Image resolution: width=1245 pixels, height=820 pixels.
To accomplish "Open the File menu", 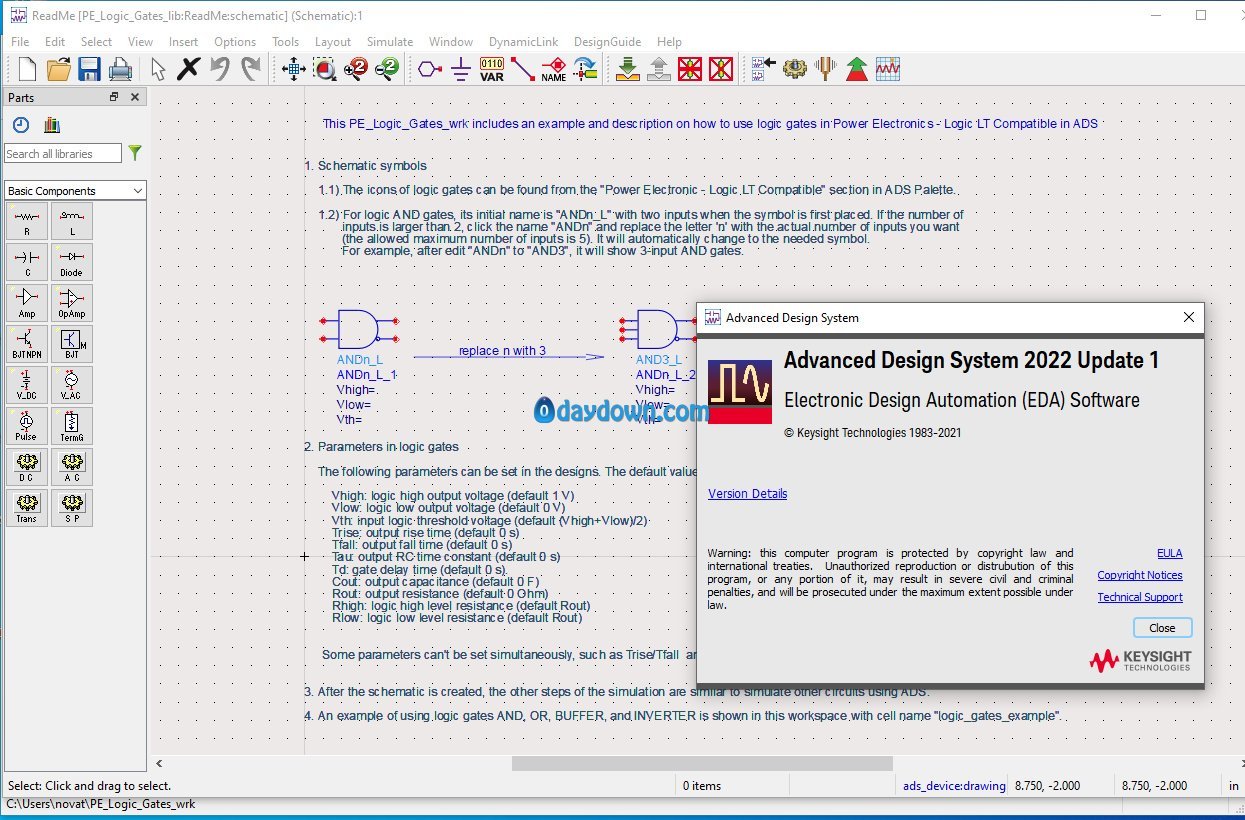I will coord(20,42).
